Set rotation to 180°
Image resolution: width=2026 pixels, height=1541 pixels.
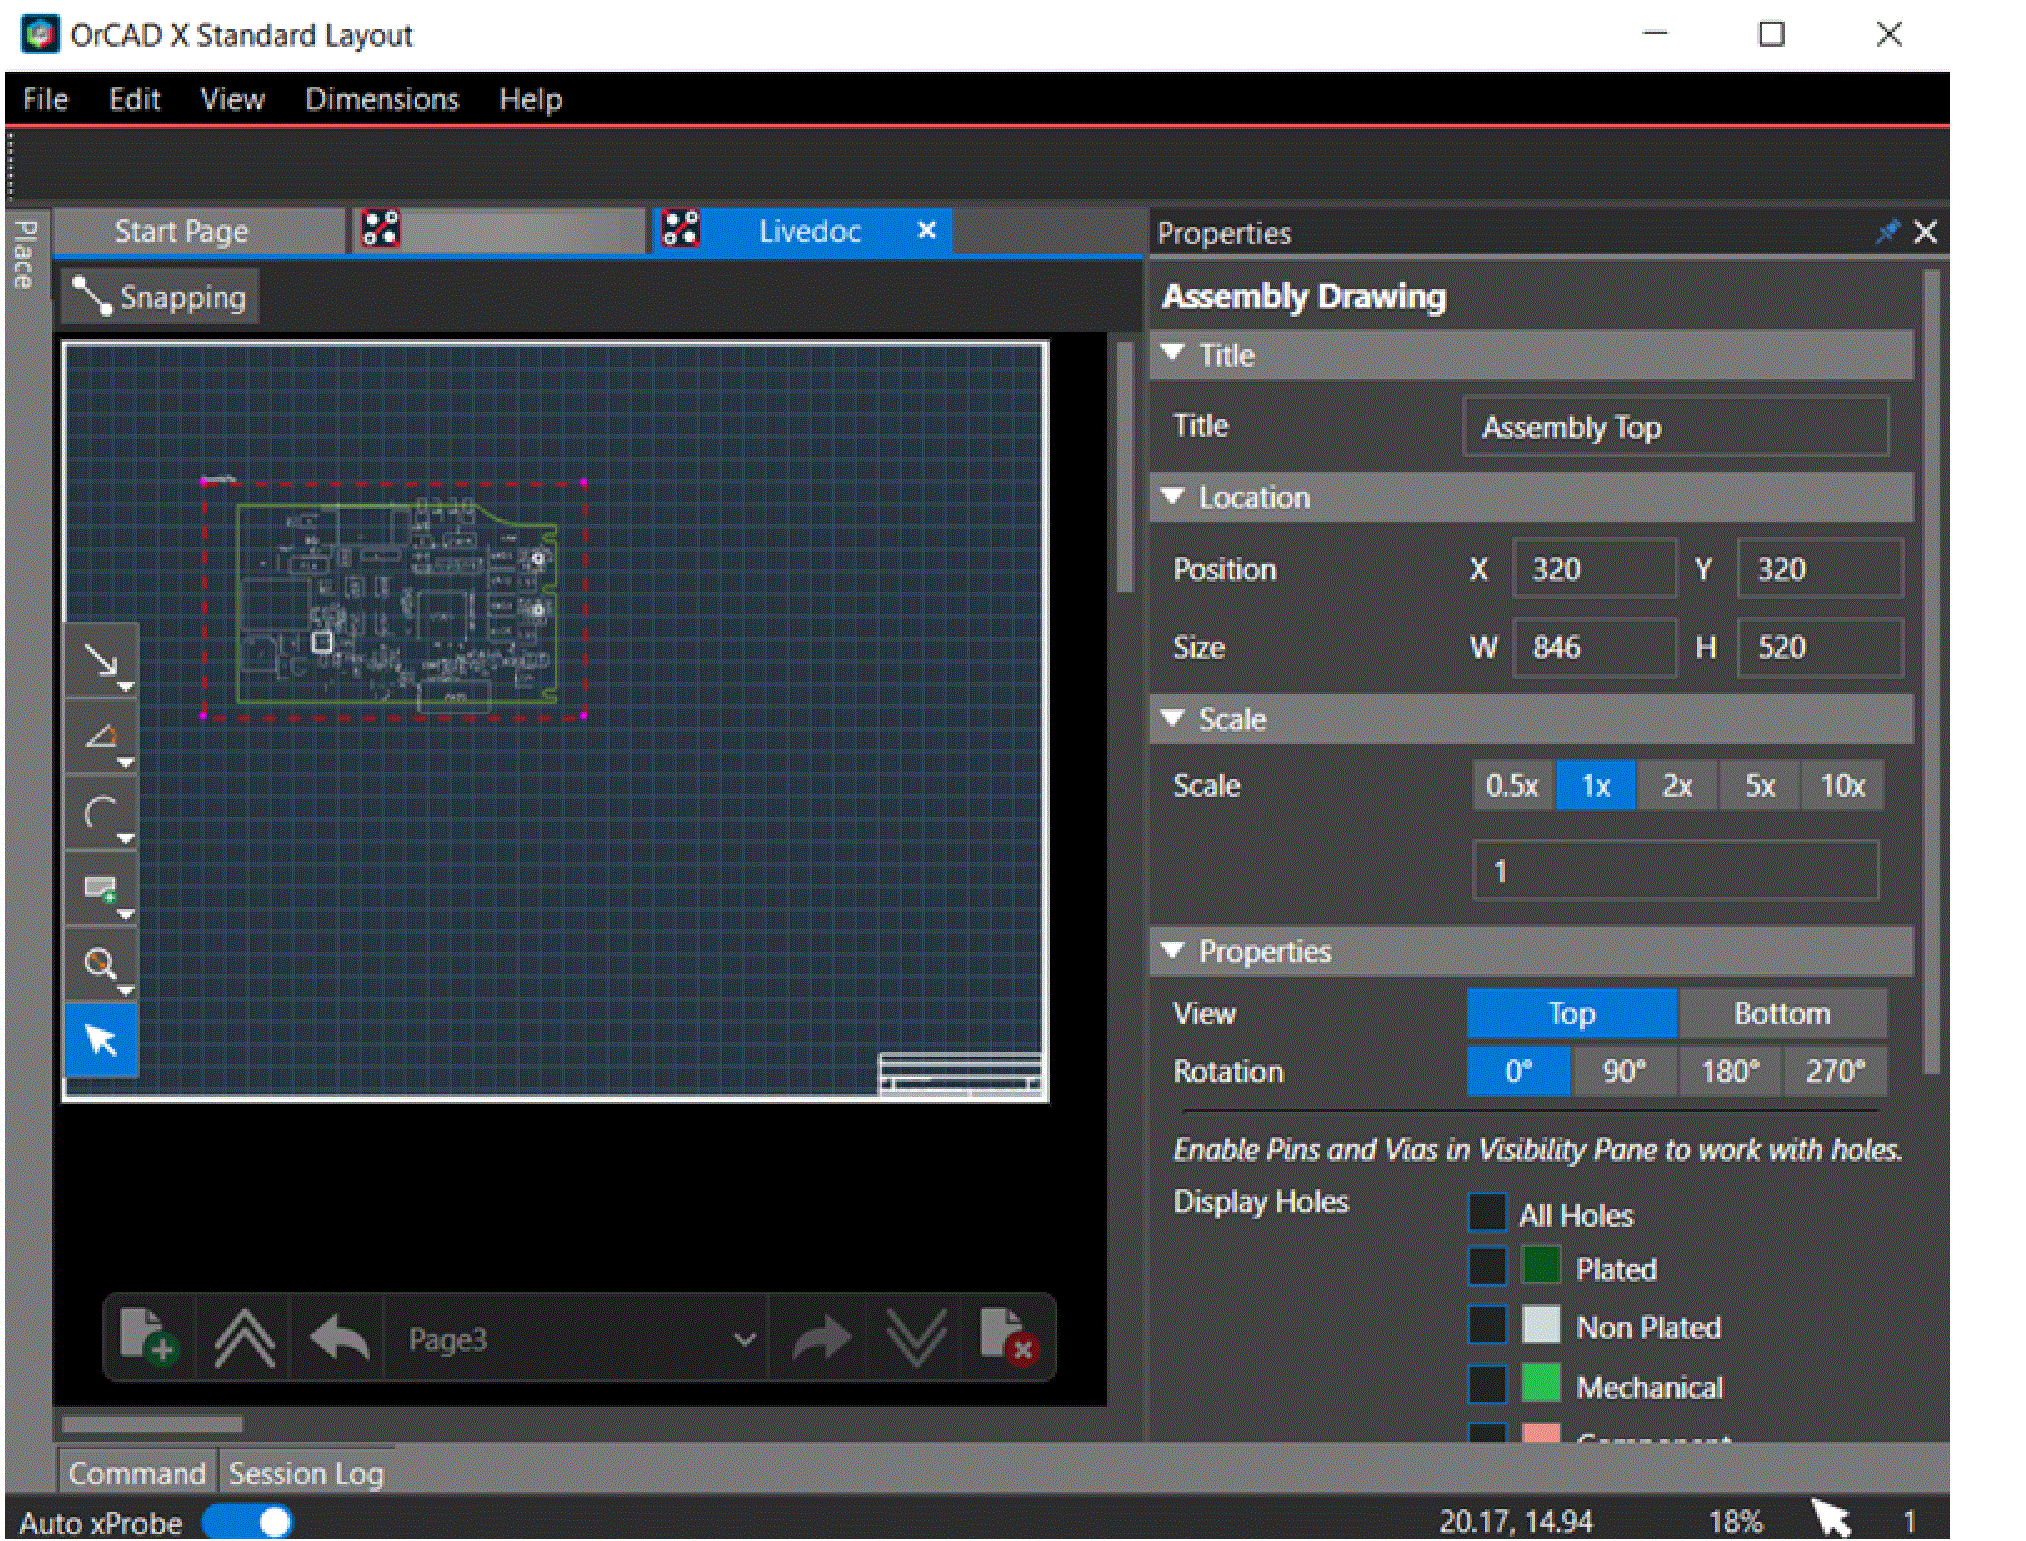[1730, 1071]
